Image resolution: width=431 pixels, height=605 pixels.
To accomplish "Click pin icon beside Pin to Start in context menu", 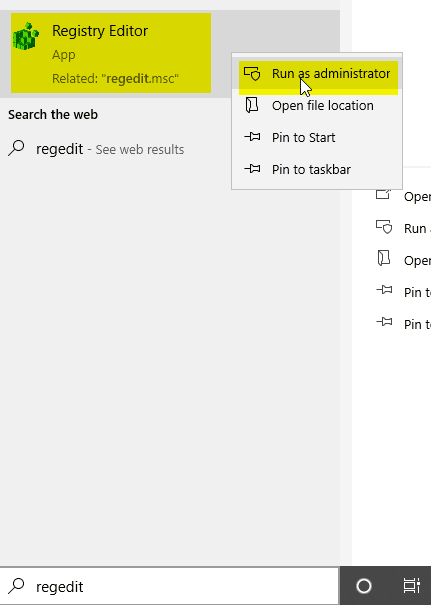I will (252, 137).
